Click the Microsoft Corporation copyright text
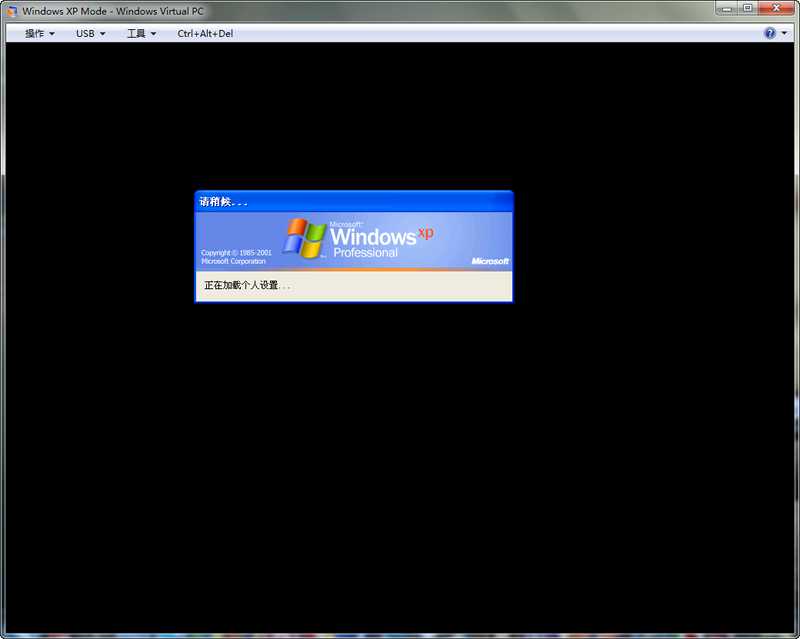 point(236,257)
